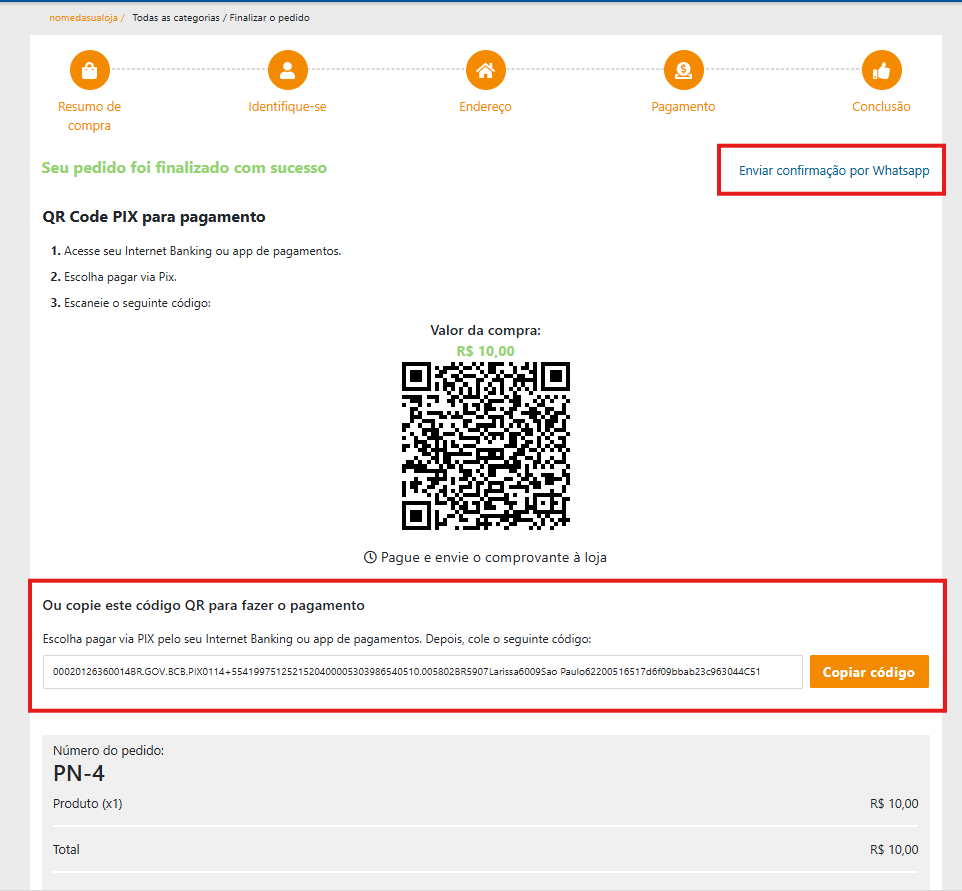Click the Pagamento money icon
This screenshot has width=962, height=891.
(x=683, y=70)
